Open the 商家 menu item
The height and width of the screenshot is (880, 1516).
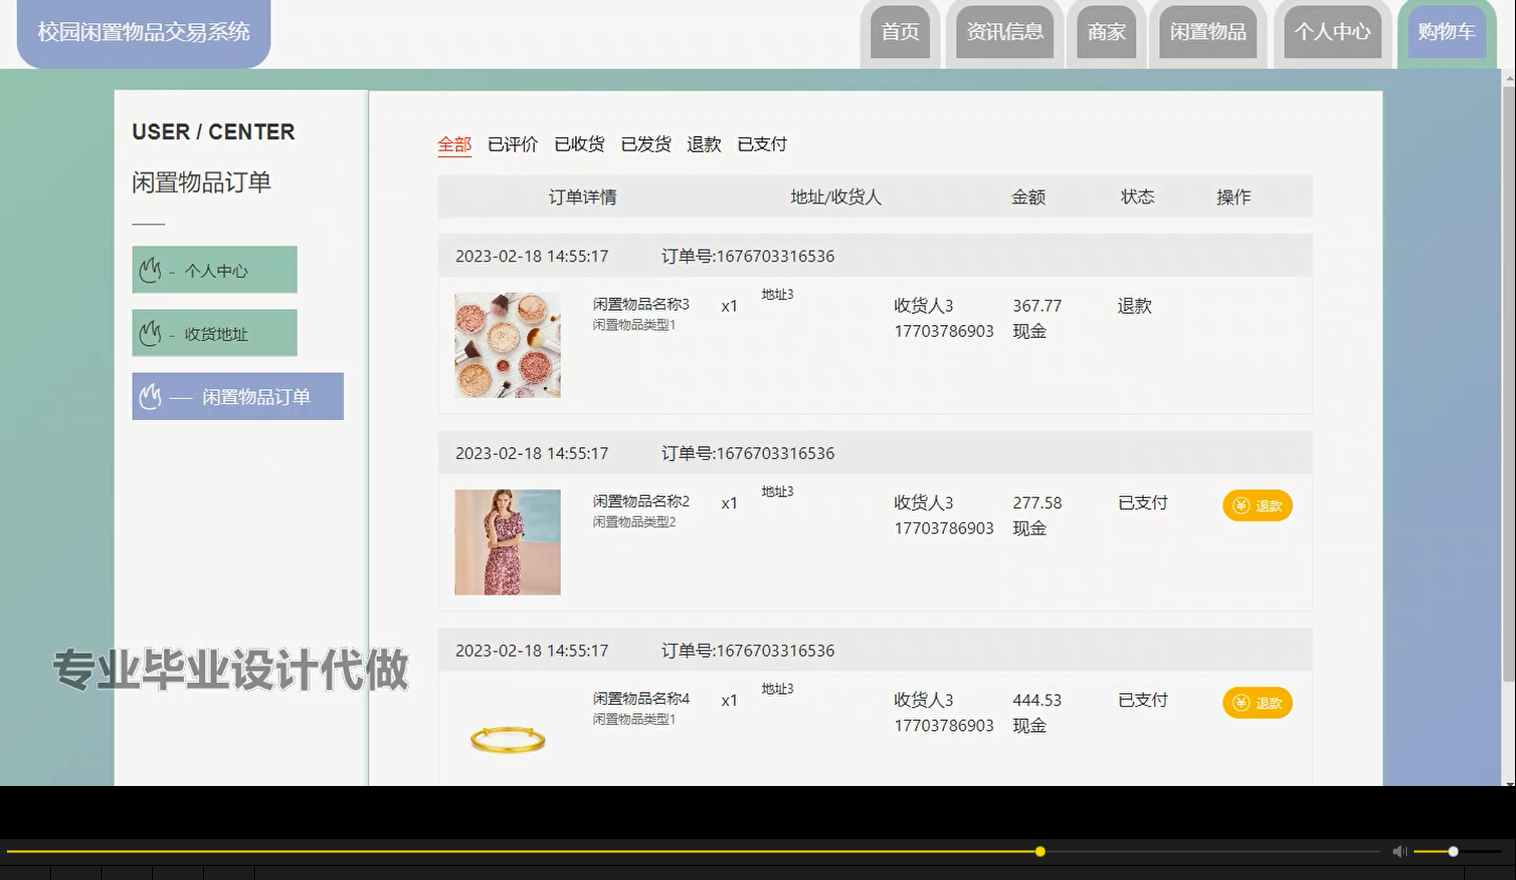[x=1106, y=32]
